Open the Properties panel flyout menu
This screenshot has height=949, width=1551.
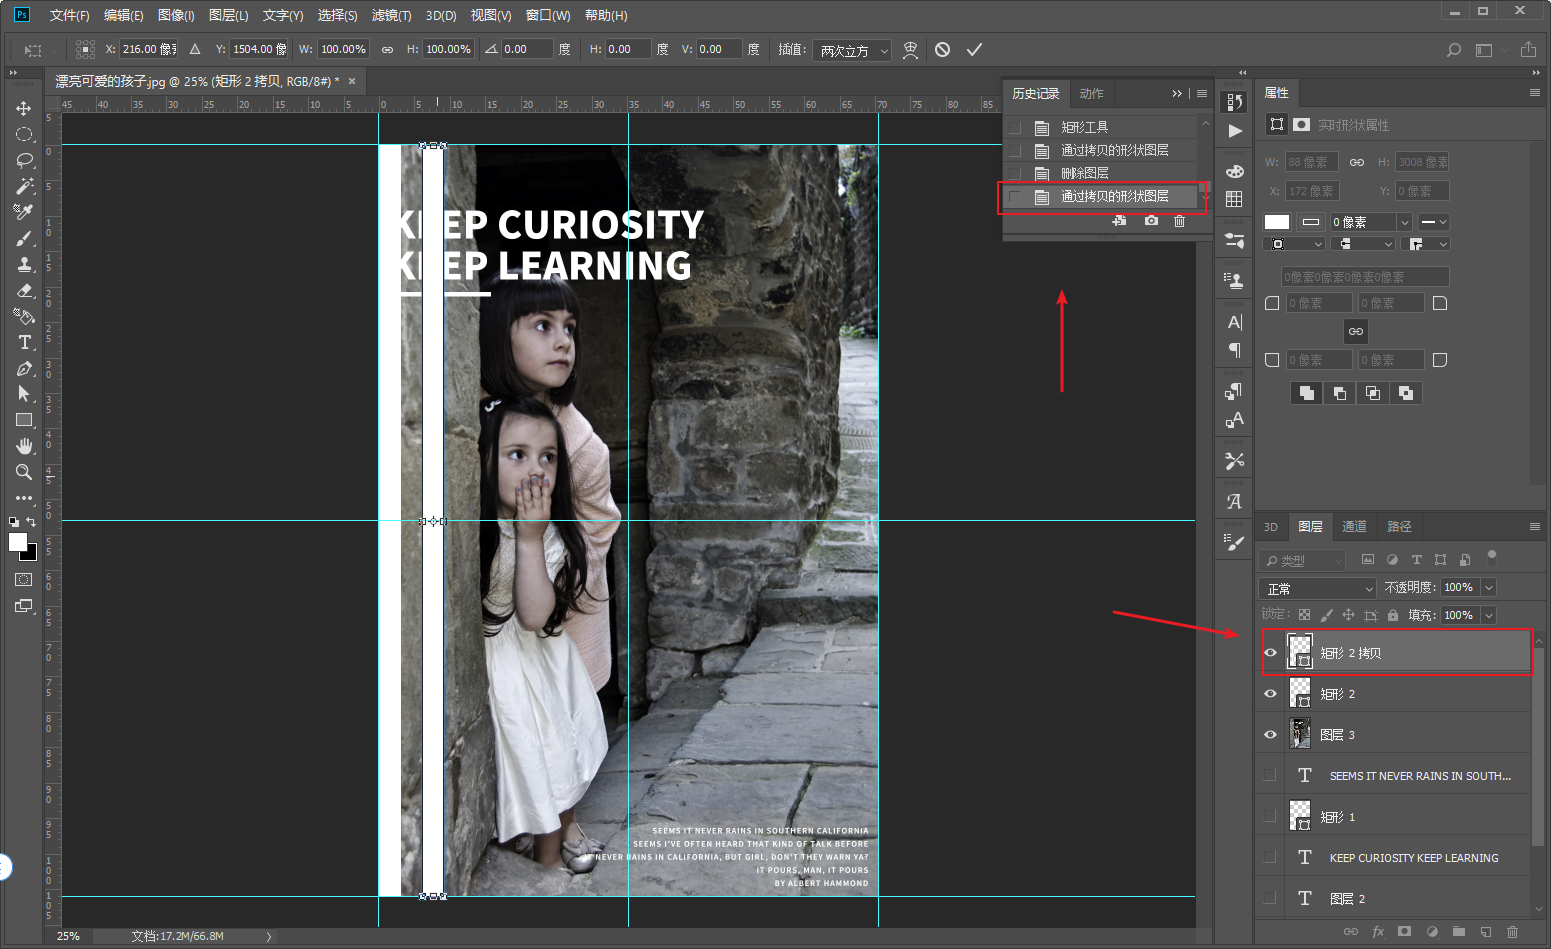1535,93
